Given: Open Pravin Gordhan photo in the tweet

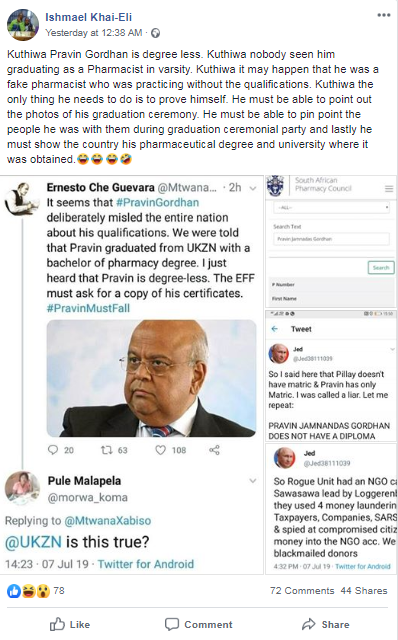Looking at the screenshot, I should point(151,378).
